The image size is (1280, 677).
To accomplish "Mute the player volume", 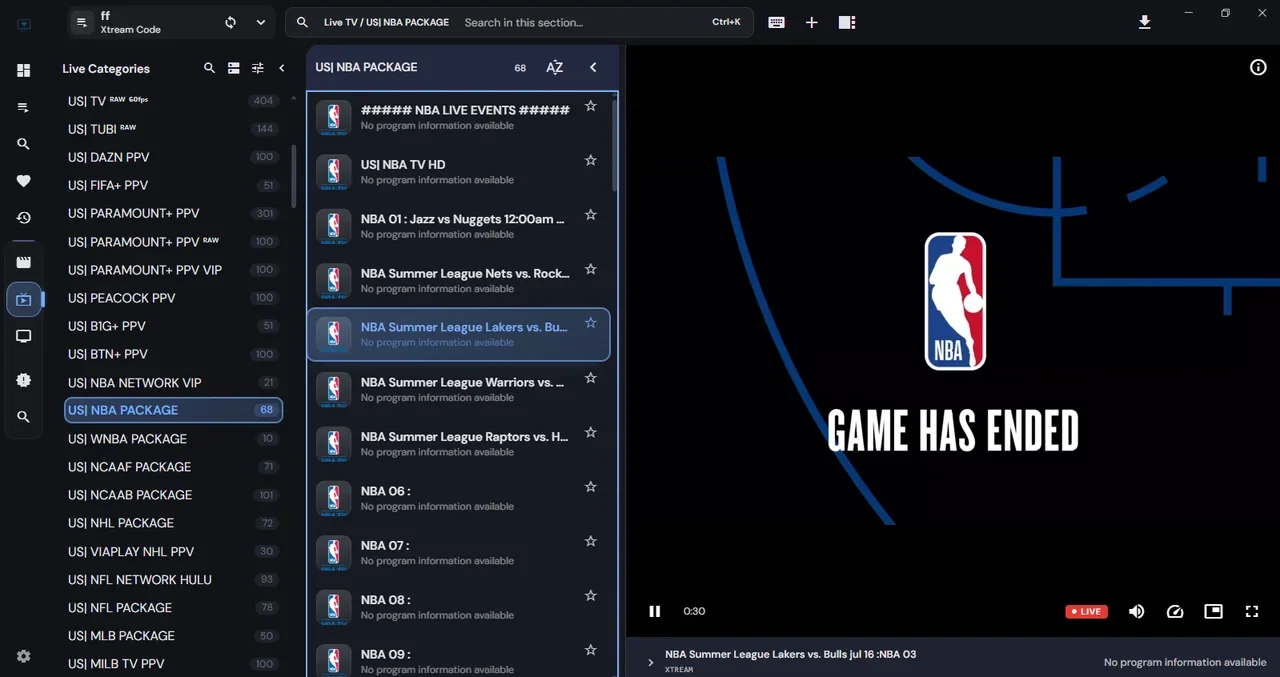I will [x=1136, y=611].
